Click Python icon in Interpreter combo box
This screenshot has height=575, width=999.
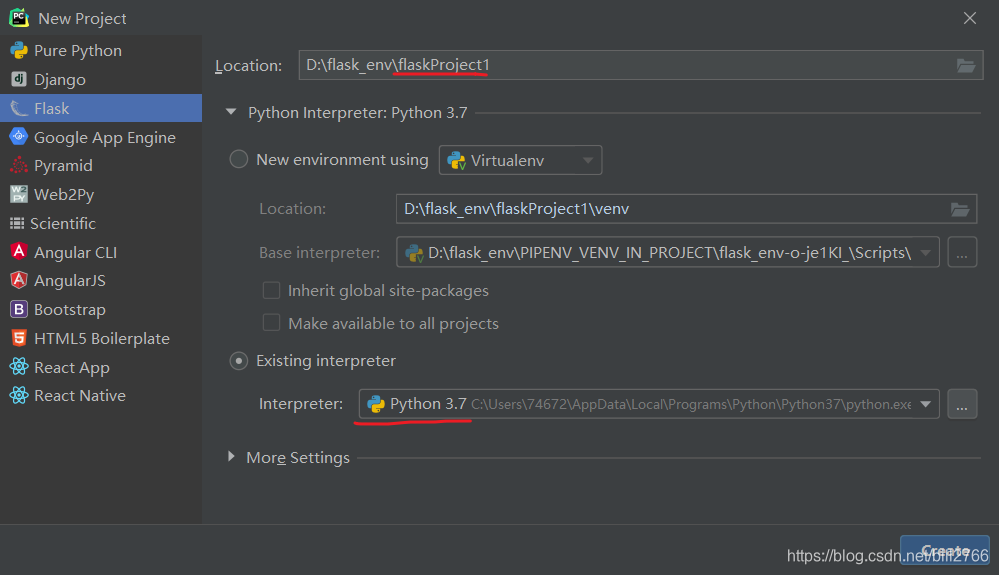click(x=376, y=404)
